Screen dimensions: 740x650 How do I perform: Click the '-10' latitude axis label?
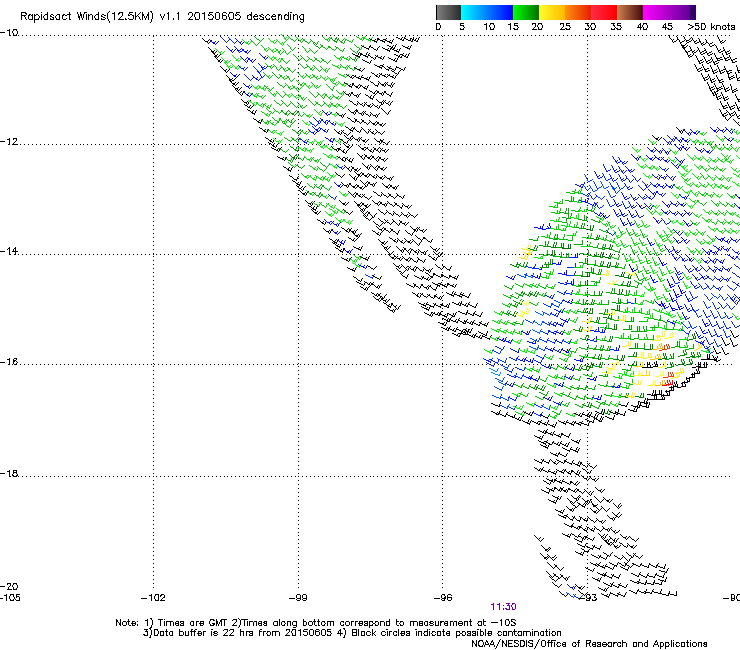(x=9, y=32)
